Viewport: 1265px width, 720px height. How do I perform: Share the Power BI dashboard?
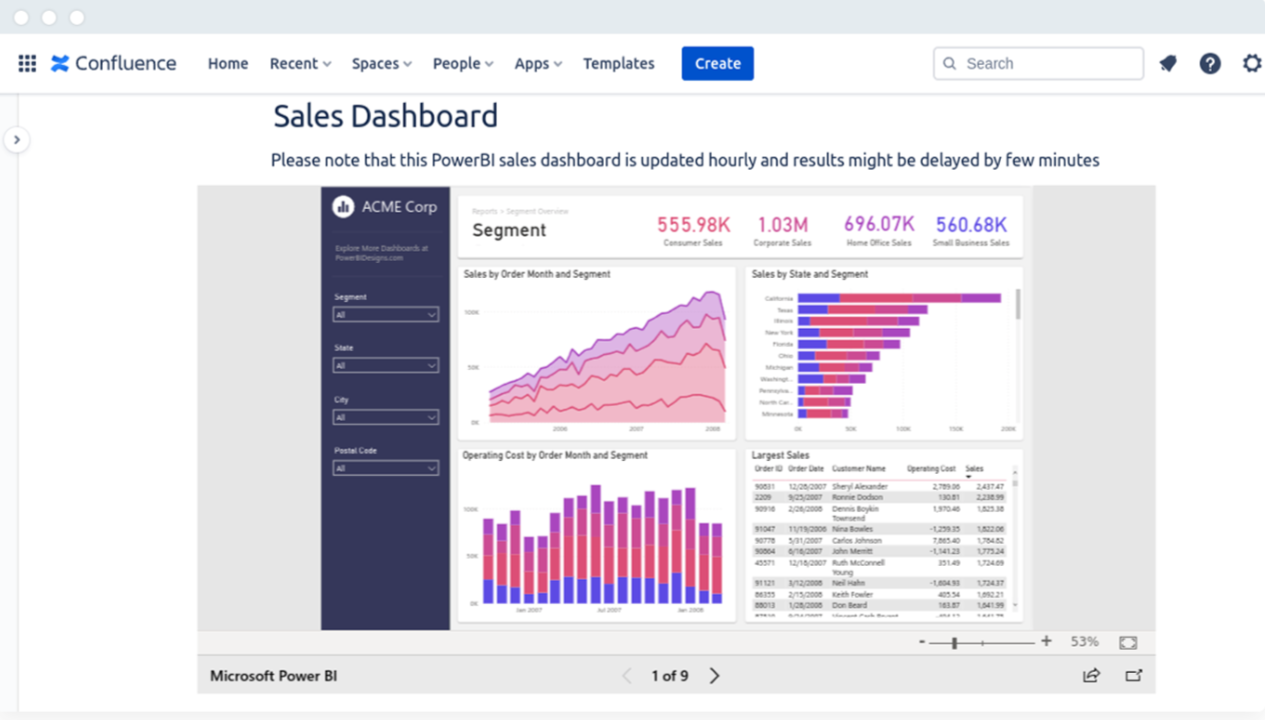[x=1090, y=675]
